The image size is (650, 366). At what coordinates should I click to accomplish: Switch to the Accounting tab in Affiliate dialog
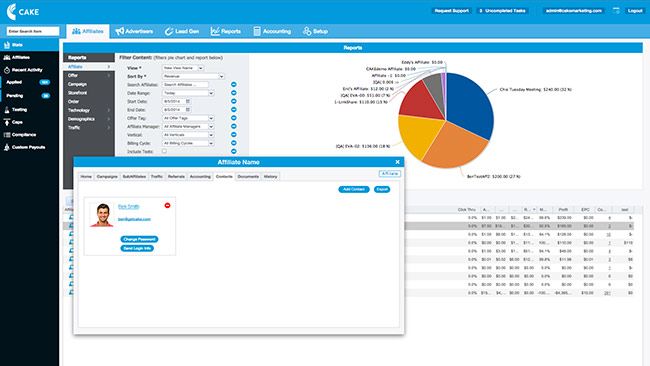[x=200, y=177]
